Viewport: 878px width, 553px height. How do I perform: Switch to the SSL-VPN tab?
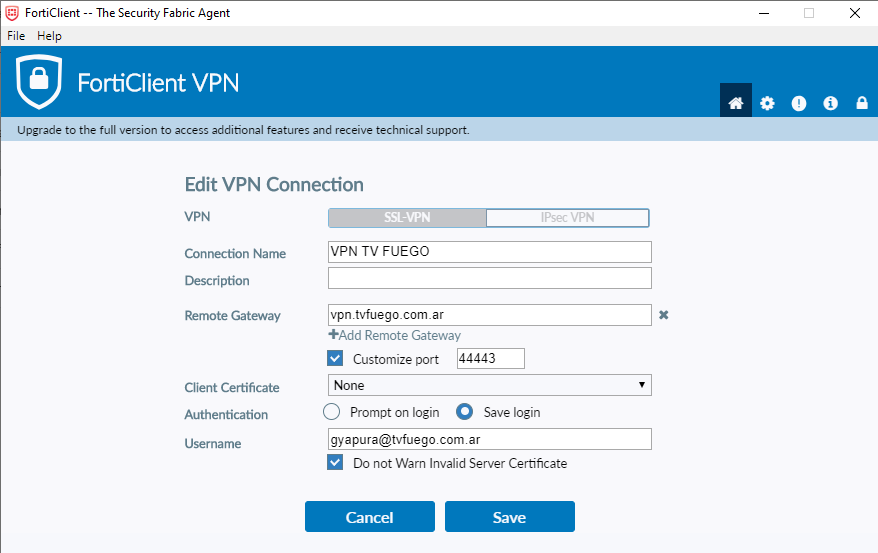(407, 218)
